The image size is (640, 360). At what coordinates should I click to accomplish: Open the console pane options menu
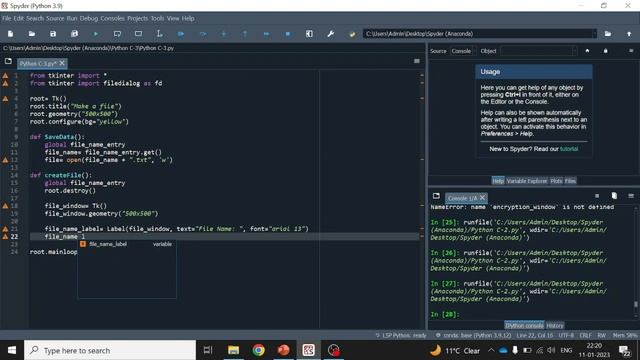click(x=631, y=196)
